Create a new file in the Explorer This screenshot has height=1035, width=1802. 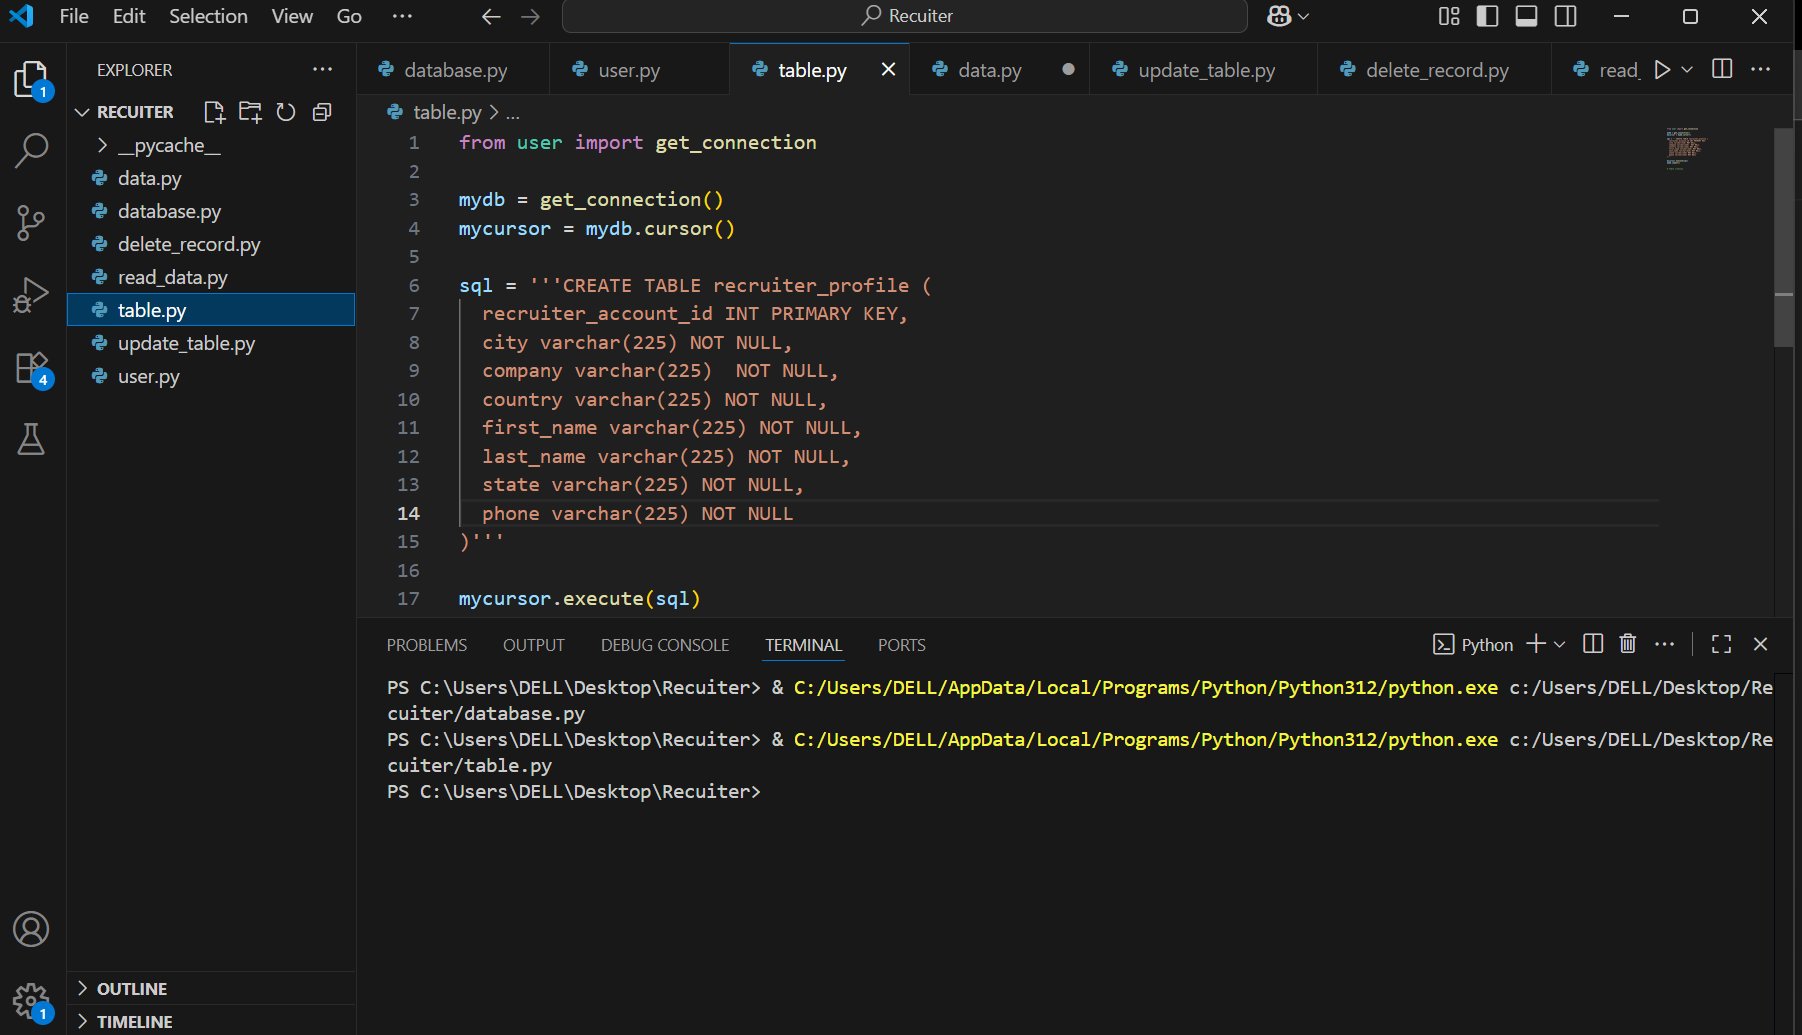pos(213,112)
